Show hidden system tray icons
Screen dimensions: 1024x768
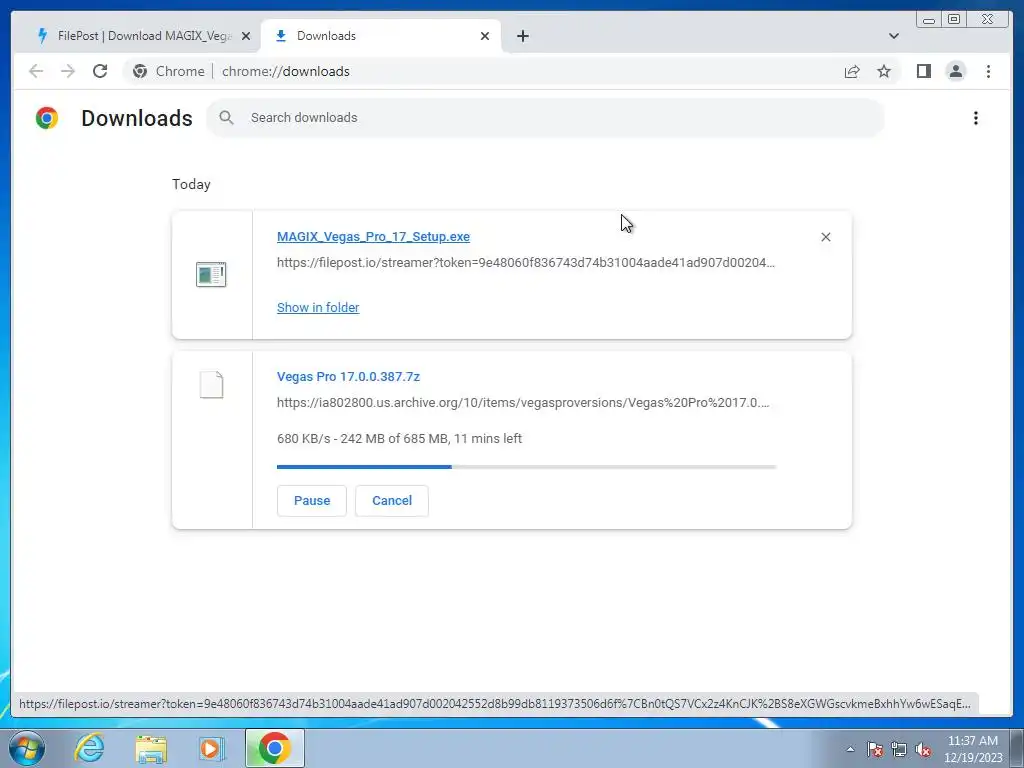(850, 749)
